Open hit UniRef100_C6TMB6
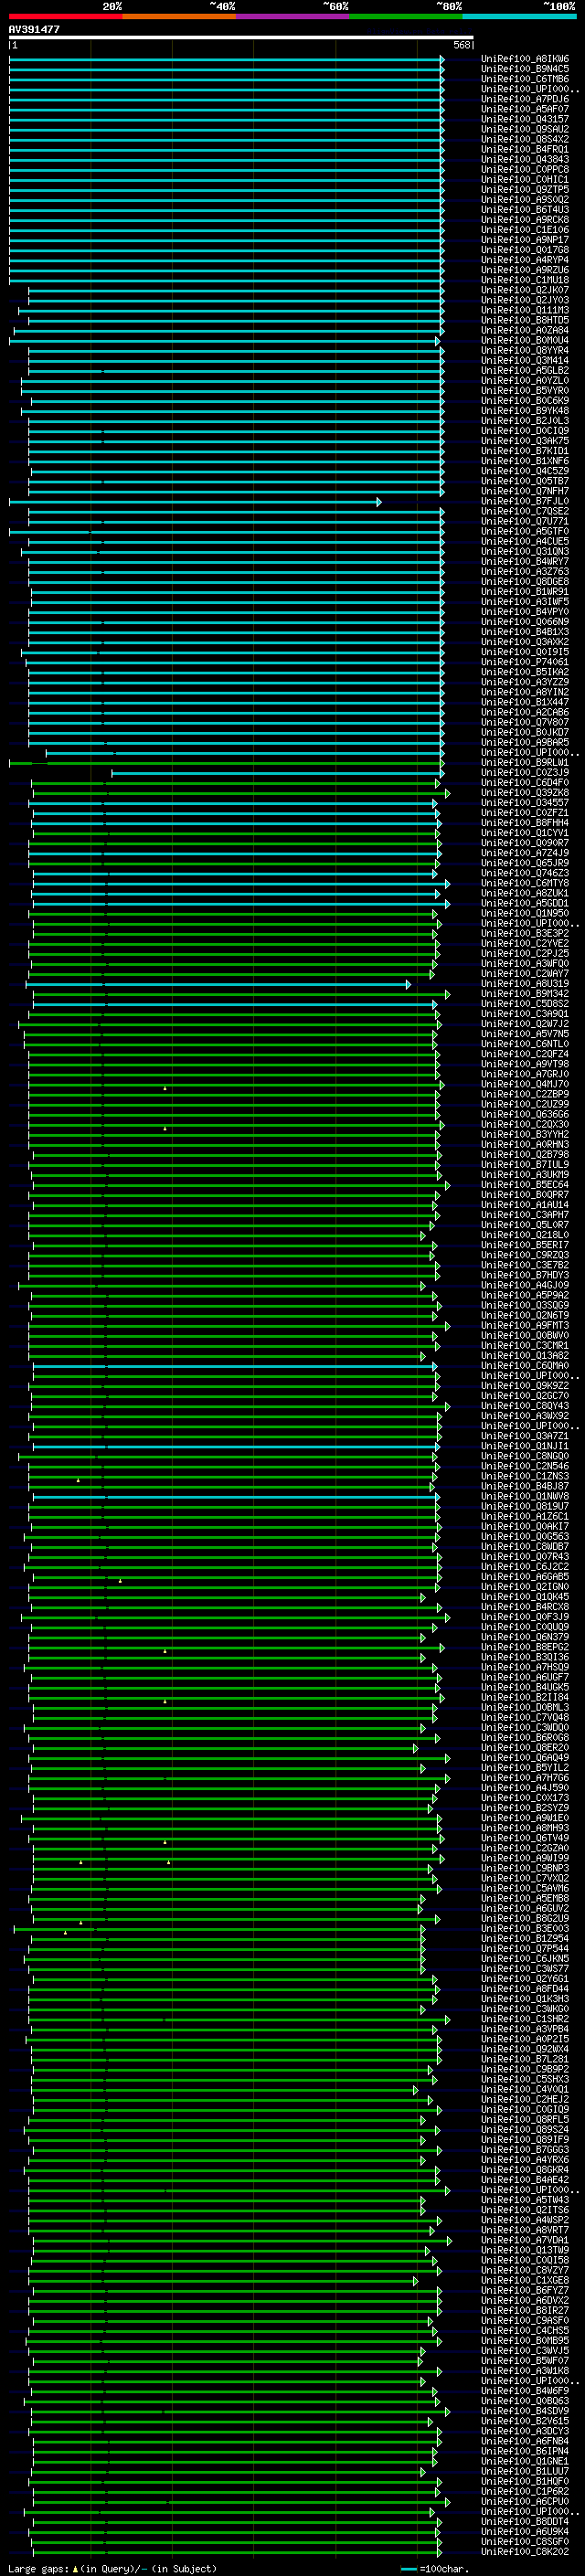585x2576 pixels. tap(525, 79)
